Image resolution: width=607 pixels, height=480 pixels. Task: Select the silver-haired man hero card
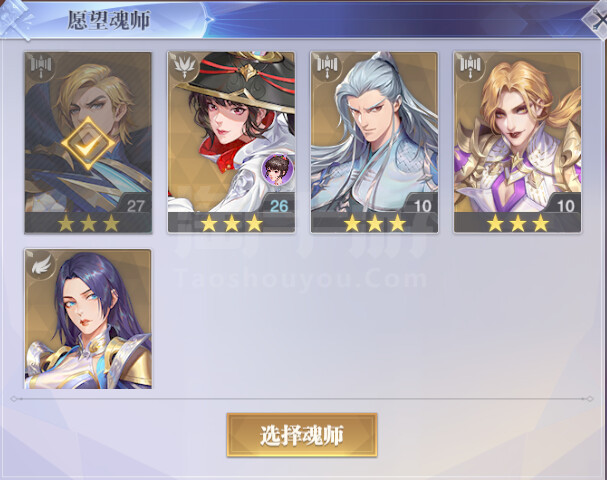[x=374, y=143]
